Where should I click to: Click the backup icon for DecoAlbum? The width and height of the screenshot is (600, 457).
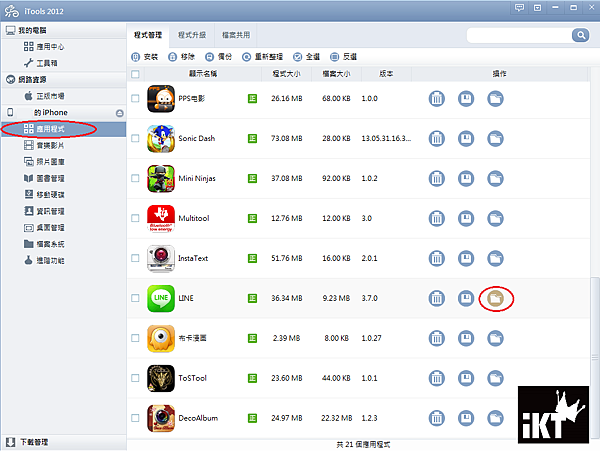(466, 418)
